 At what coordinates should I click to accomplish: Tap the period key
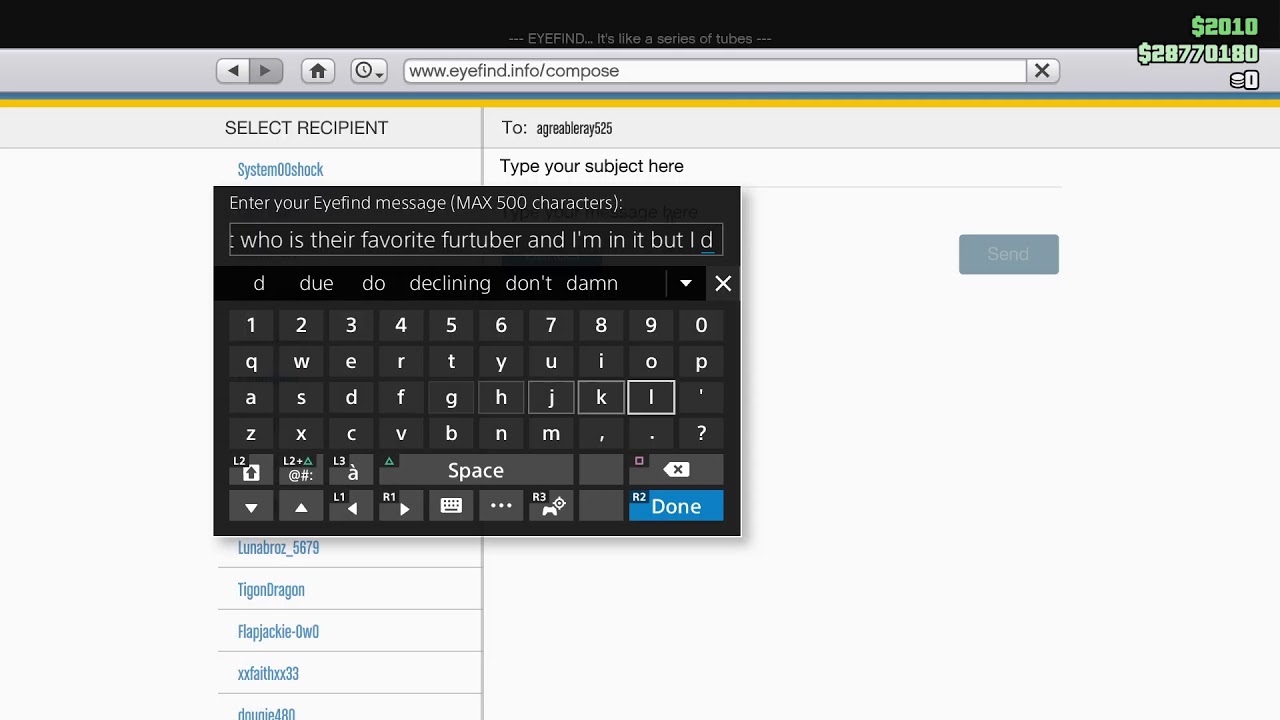(651, 434)
